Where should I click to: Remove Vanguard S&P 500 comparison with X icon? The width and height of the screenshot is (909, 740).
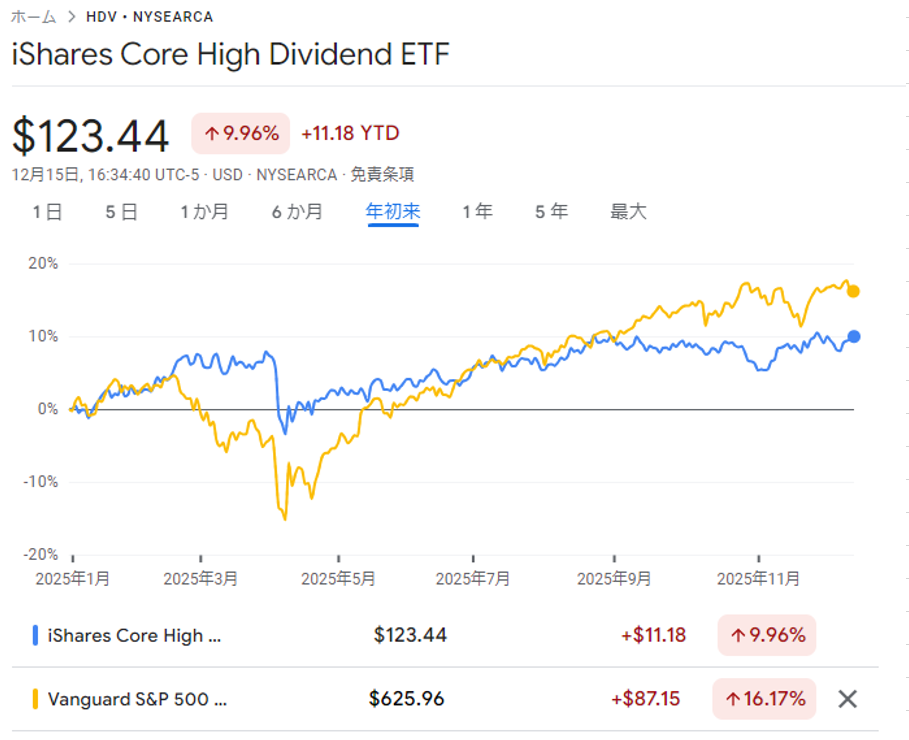click(847, 699)
